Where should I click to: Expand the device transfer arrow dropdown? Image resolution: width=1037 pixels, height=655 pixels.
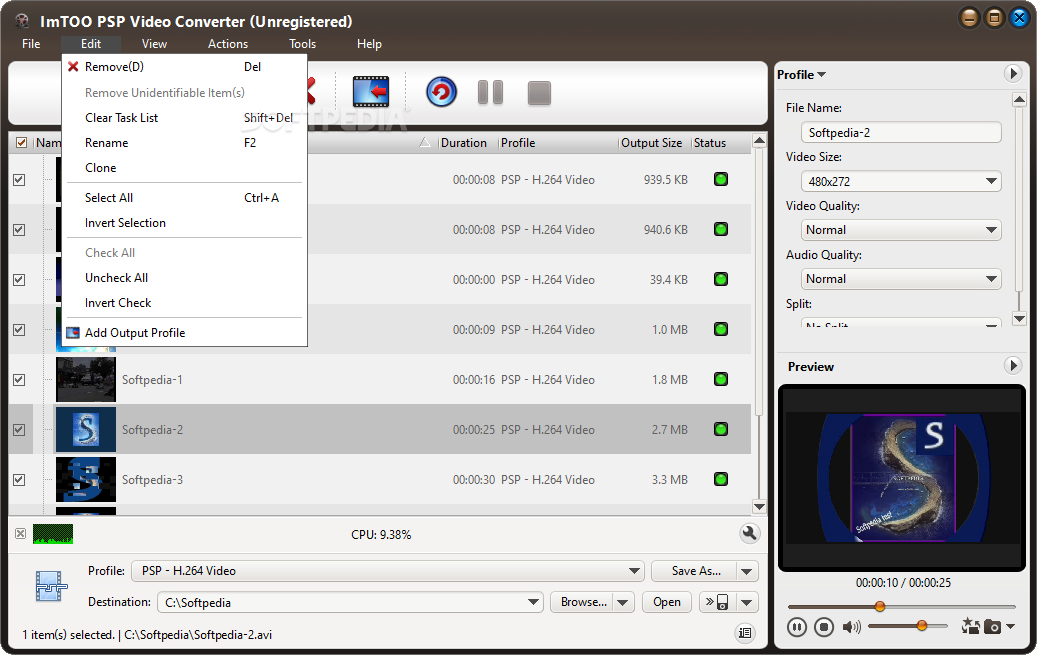[747, 602]
